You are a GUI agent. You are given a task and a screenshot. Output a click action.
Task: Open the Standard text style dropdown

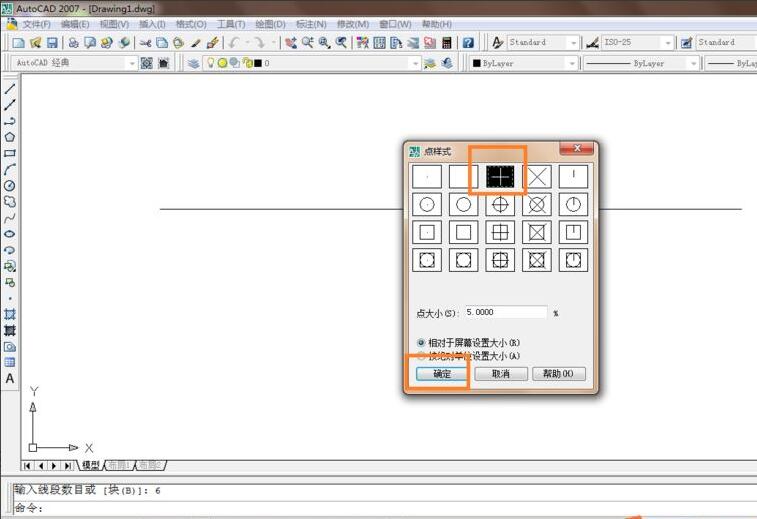[573, 43]
